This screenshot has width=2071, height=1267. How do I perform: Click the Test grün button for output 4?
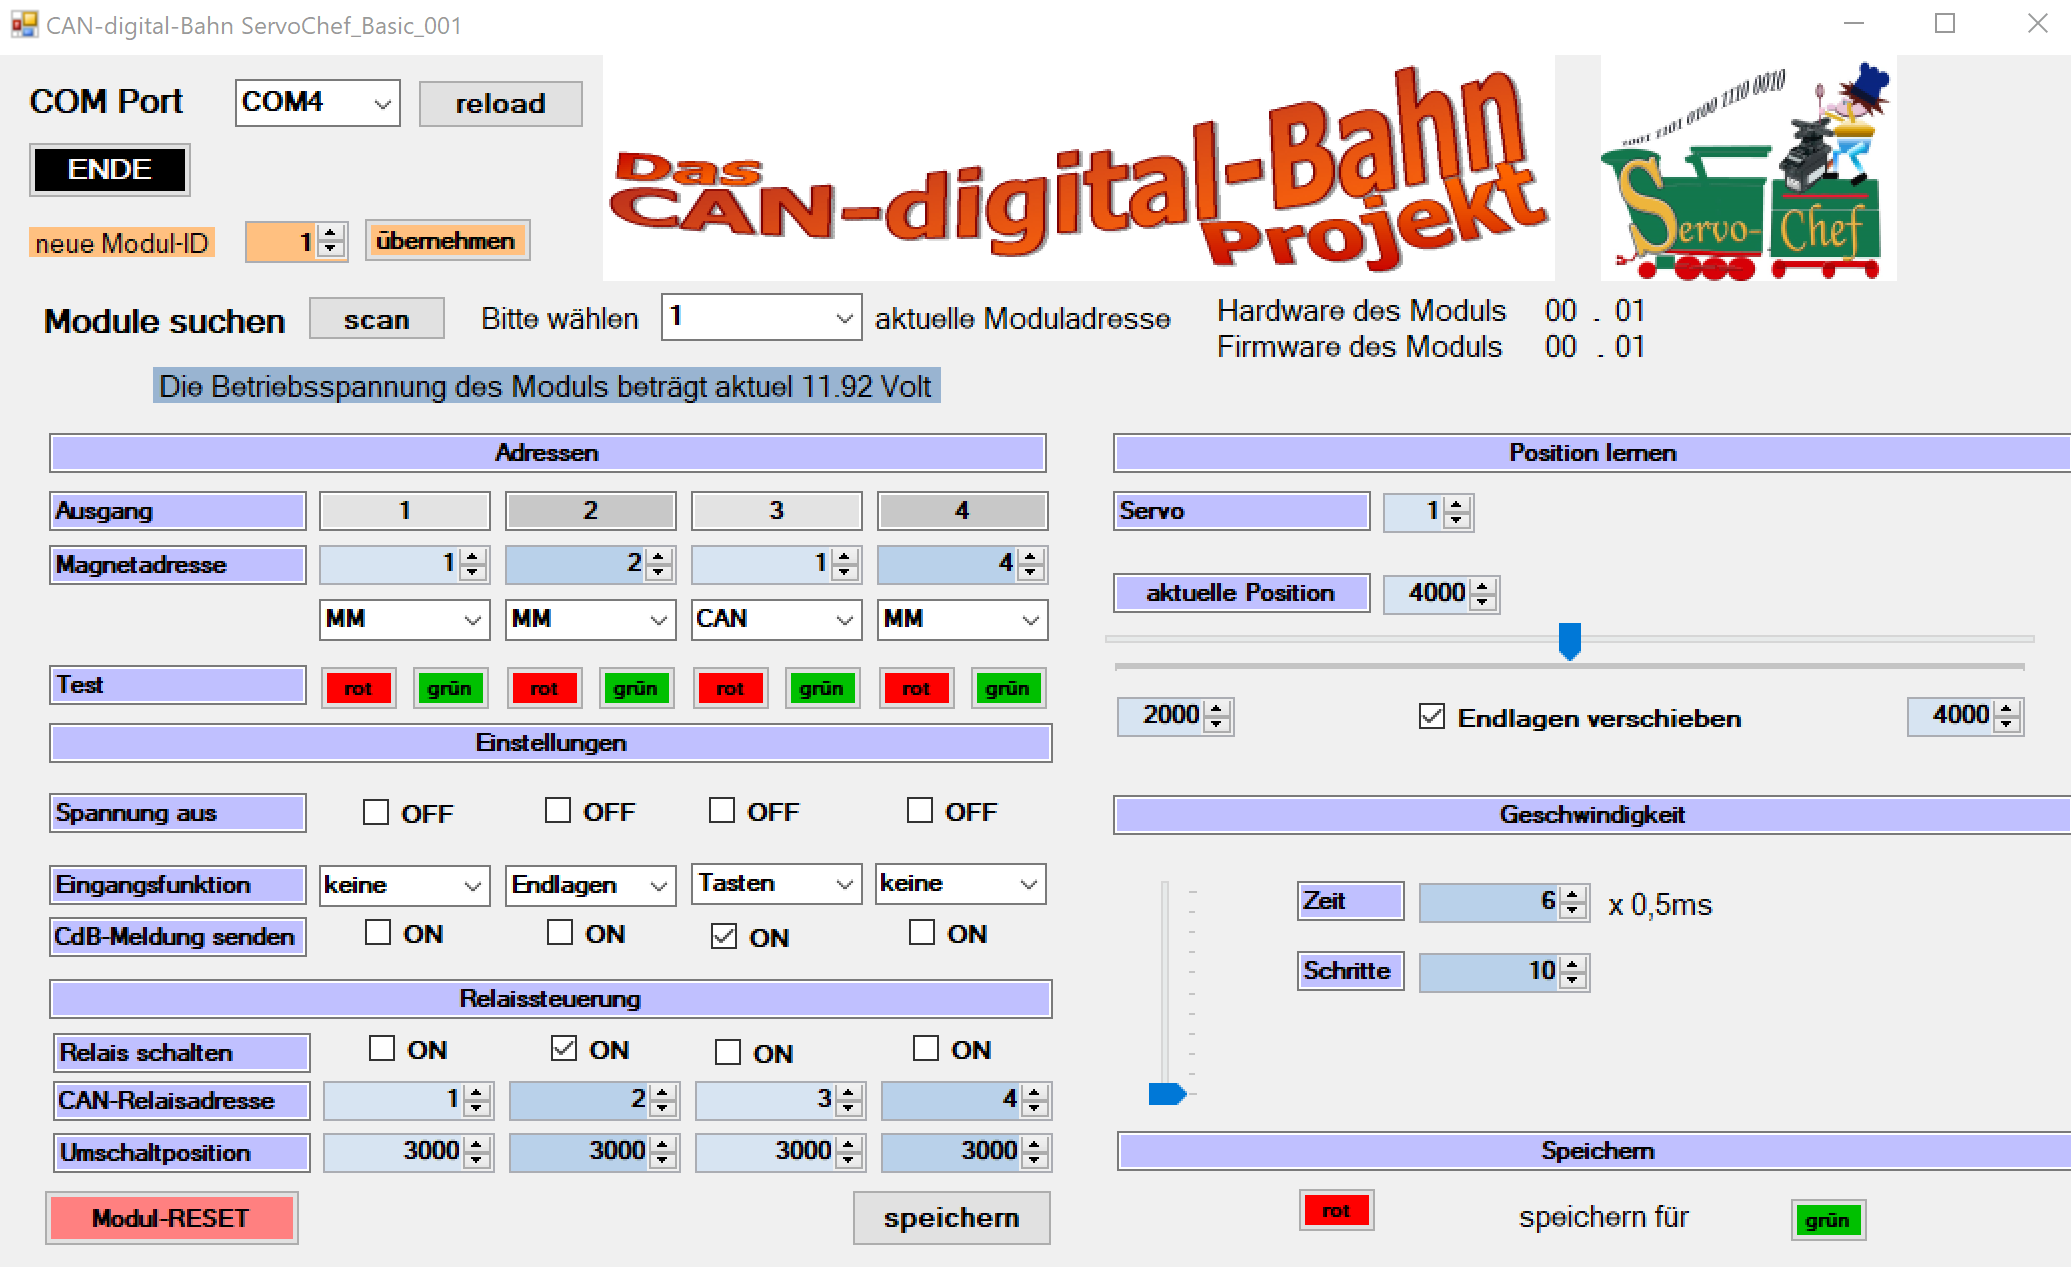coord(1008,688)
